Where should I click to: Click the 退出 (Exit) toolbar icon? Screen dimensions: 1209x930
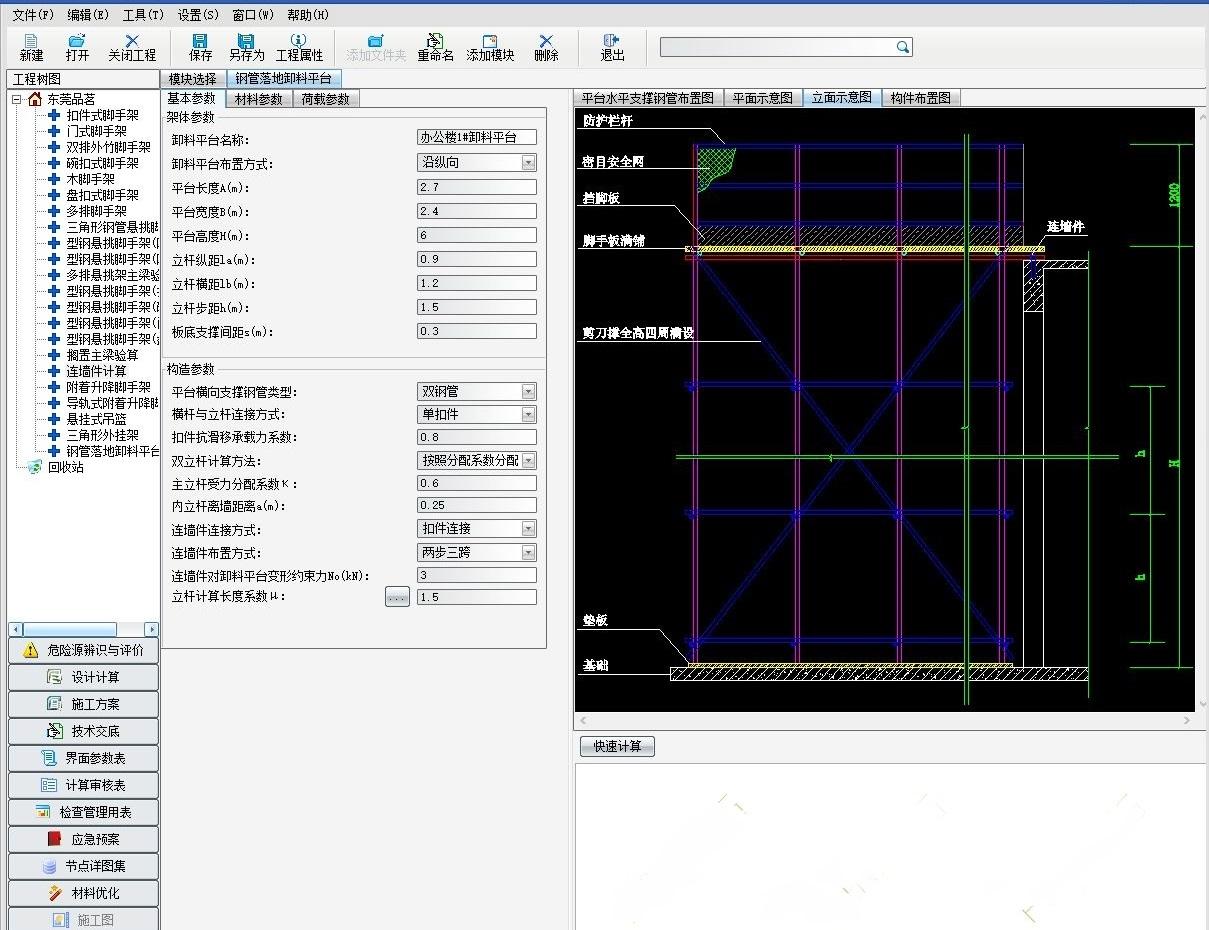coord(612,47)
